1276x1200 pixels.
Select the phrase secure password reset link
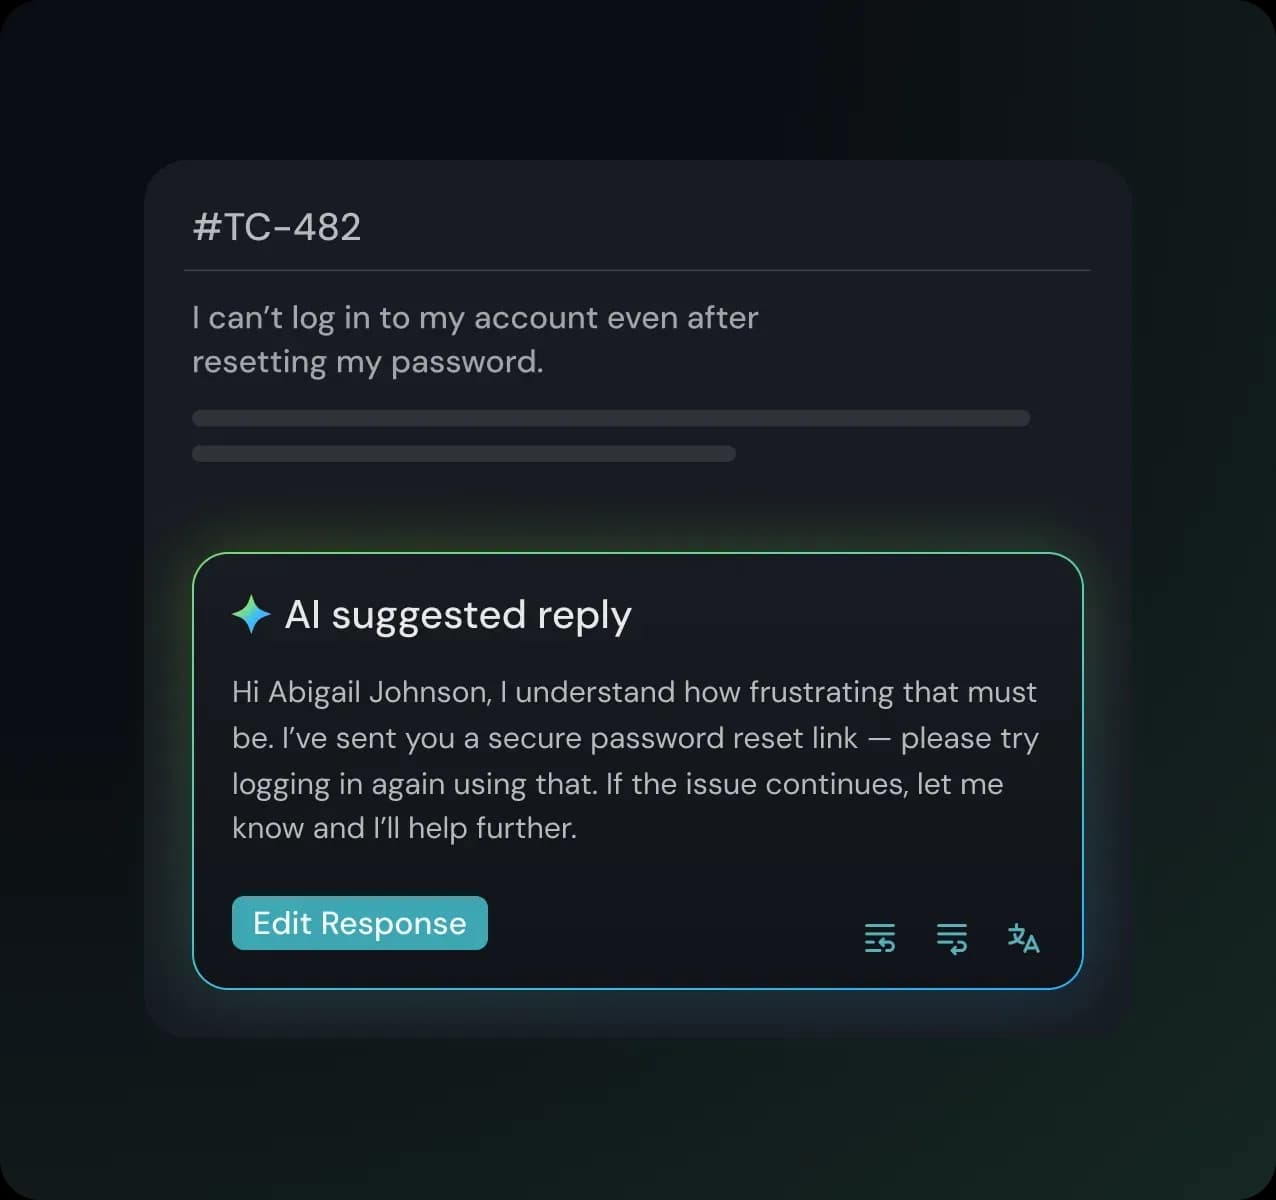(670, 738)
